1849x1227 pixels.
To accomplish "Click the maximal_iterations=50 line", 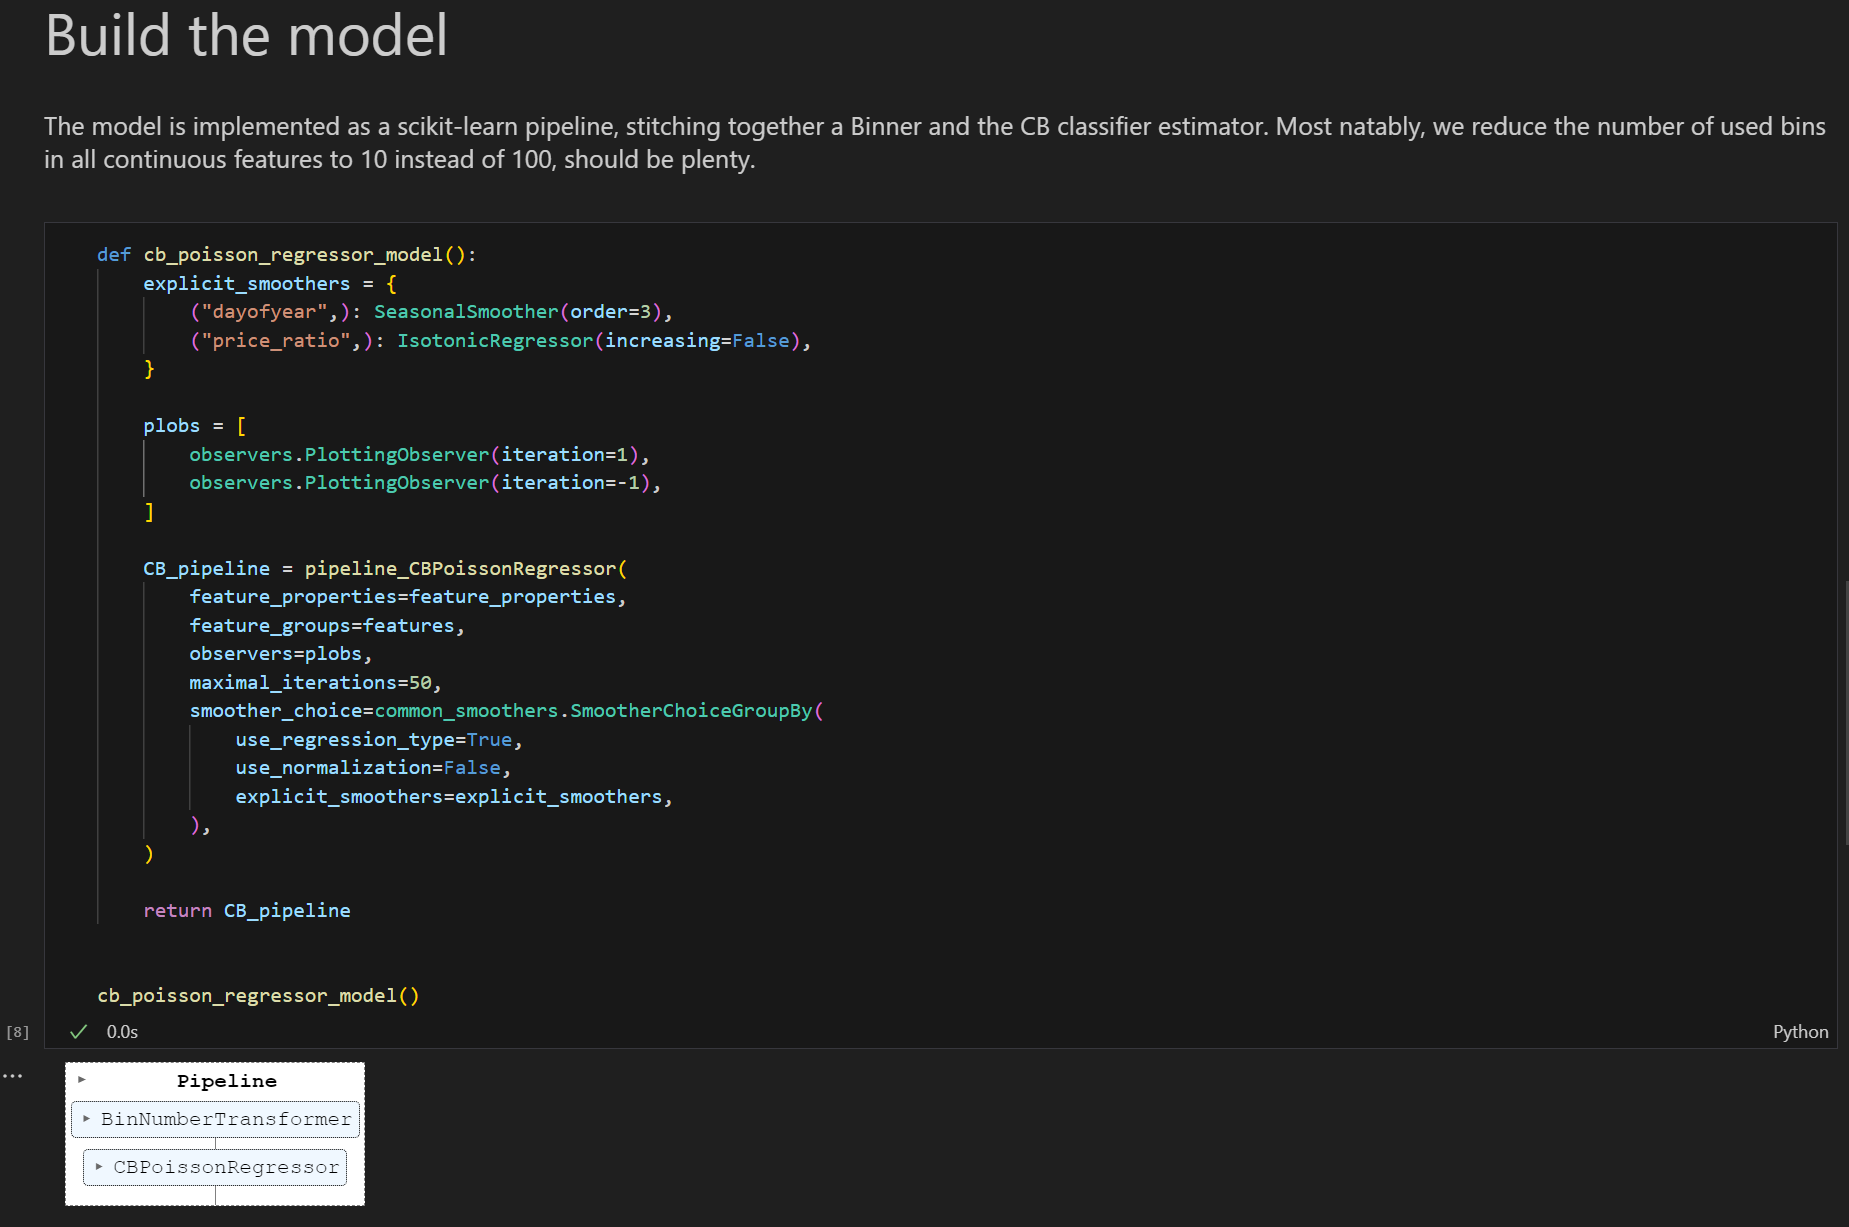I will click(316, 683).
